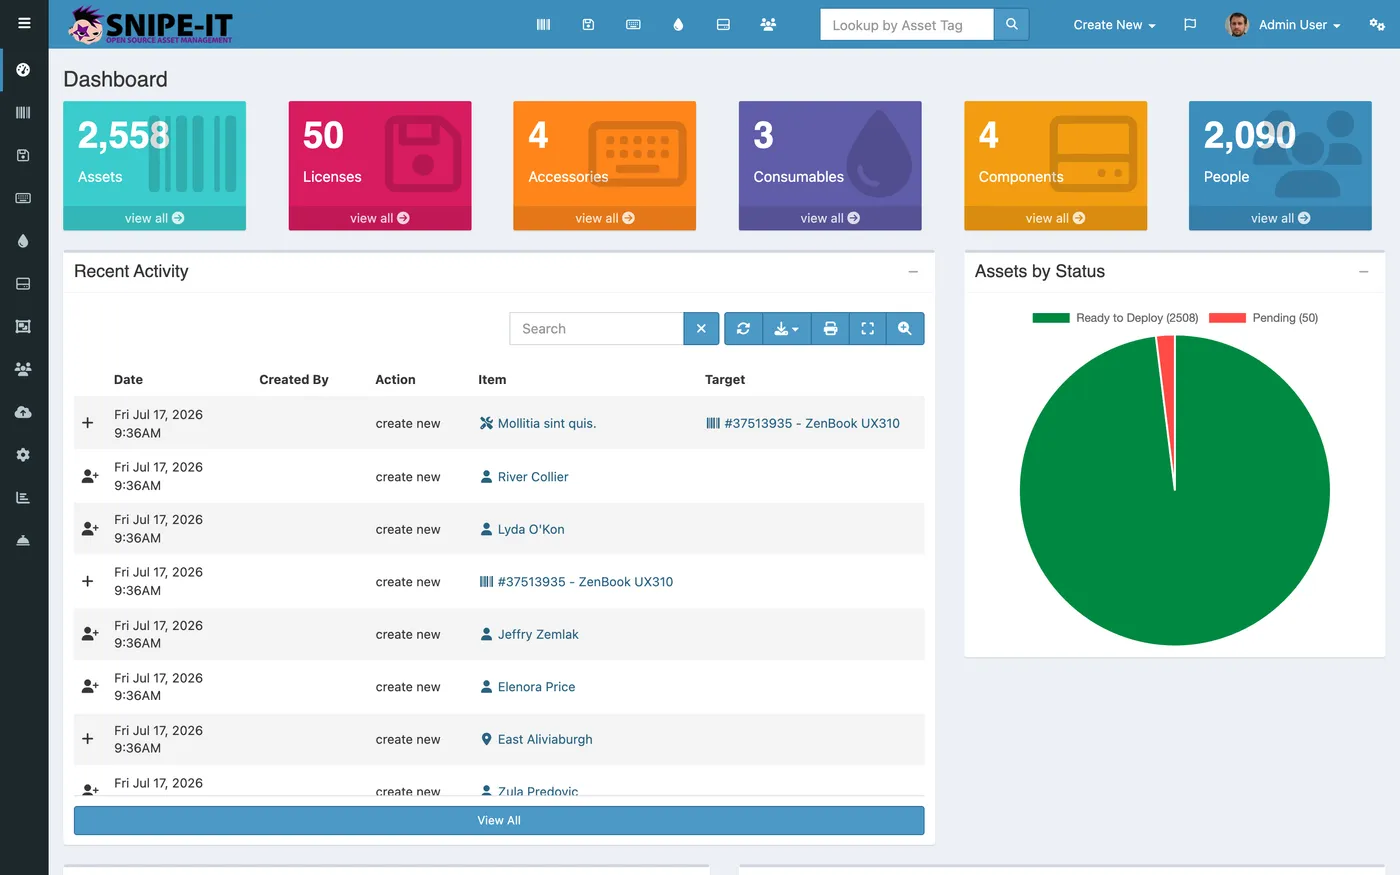Open Import cloud upload icon in sidebar
The width and height of the screenshot is (1400, 875).
point(23,412)
